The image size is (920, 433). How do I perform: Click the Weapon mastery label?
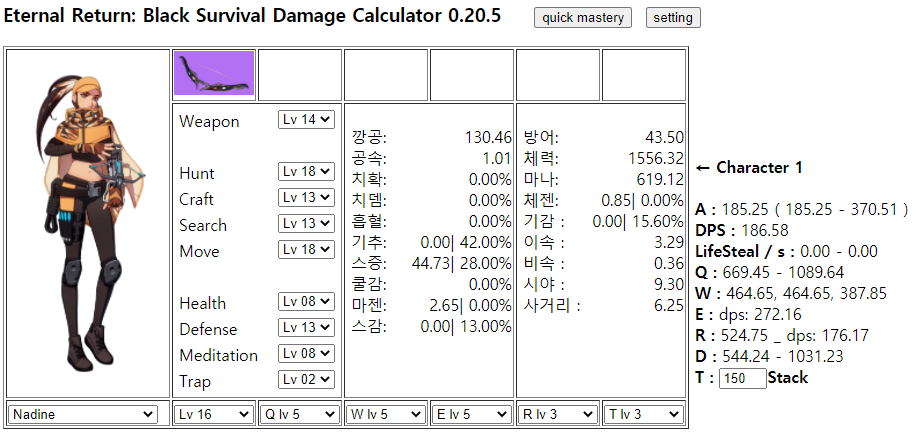tap(209, 121)
